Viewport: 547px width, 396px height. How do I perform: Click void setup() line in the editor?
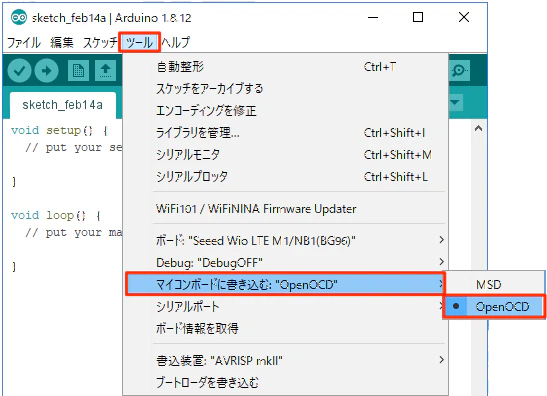tap(59, 130)
